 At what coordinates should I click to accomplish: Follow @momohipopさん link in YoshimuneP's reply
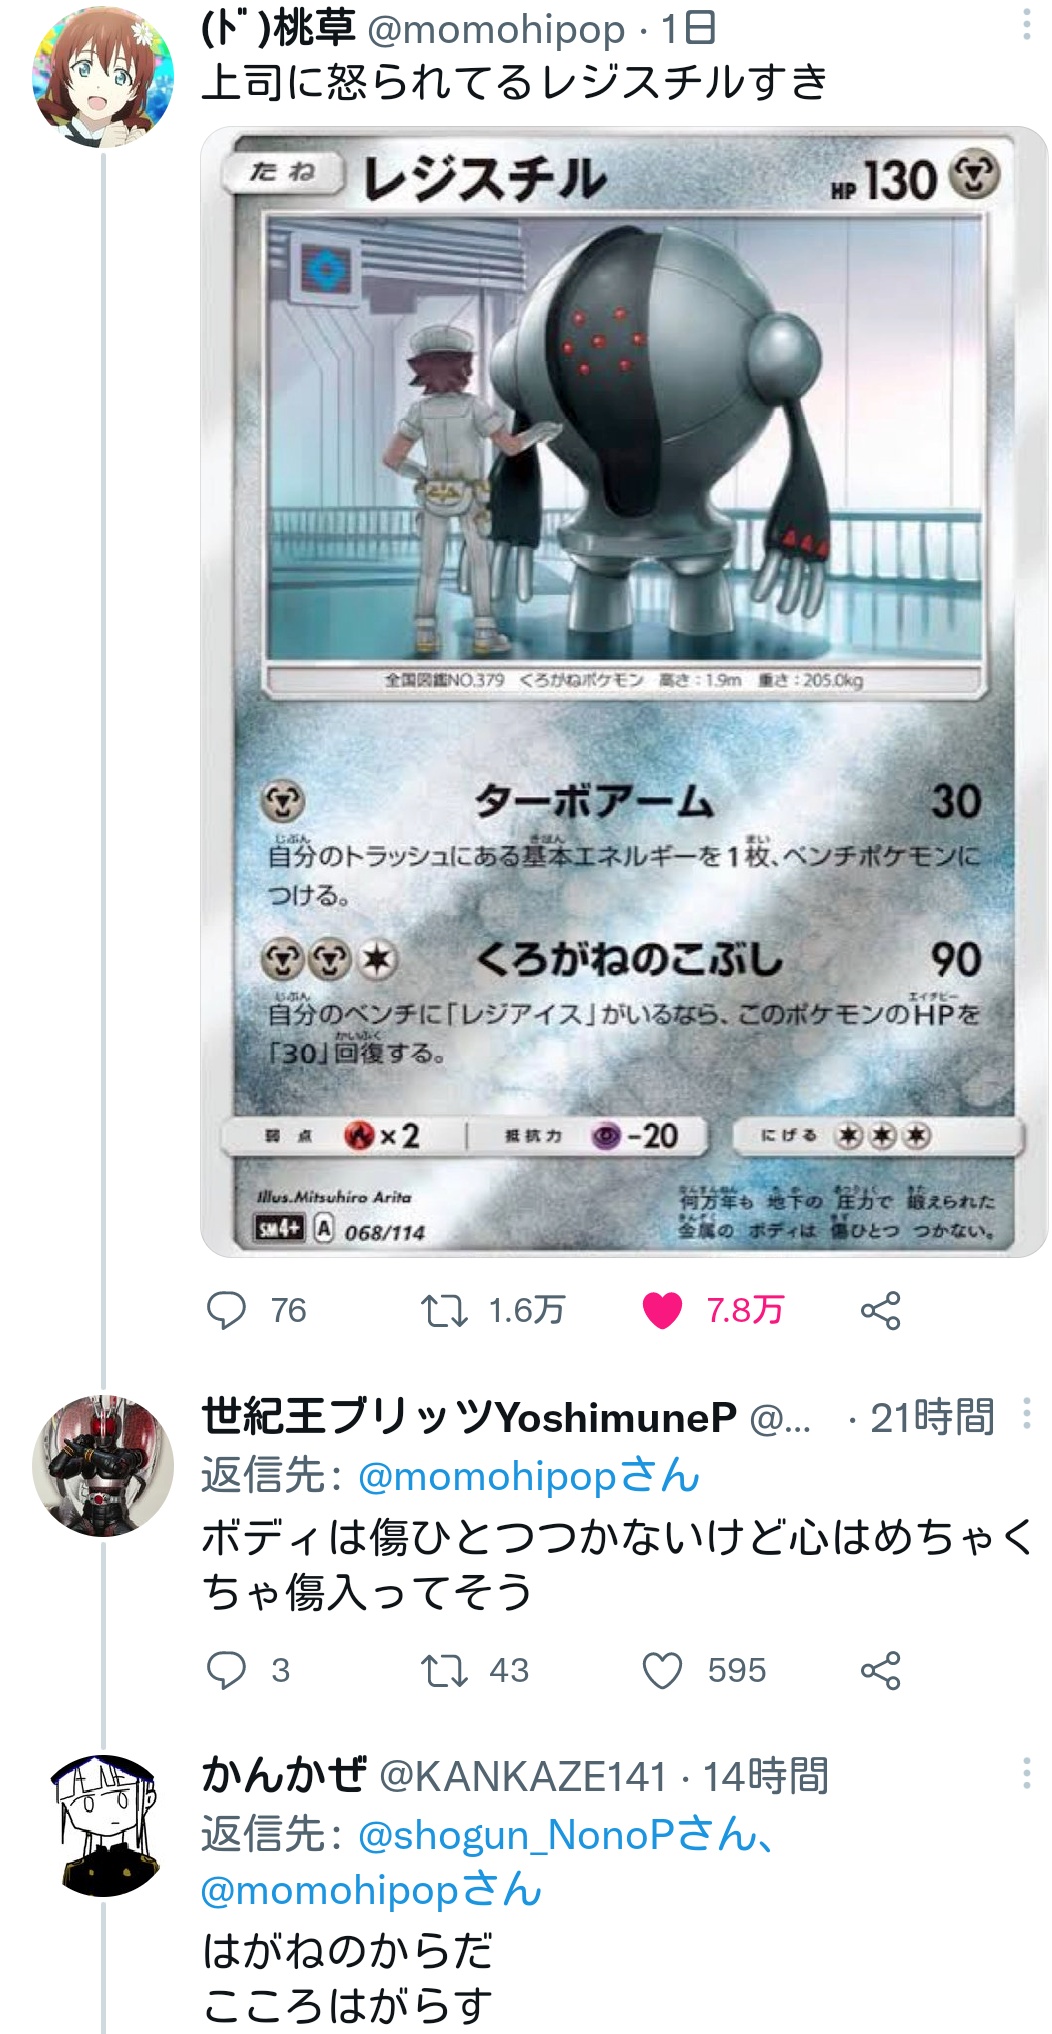(529, 1476)
